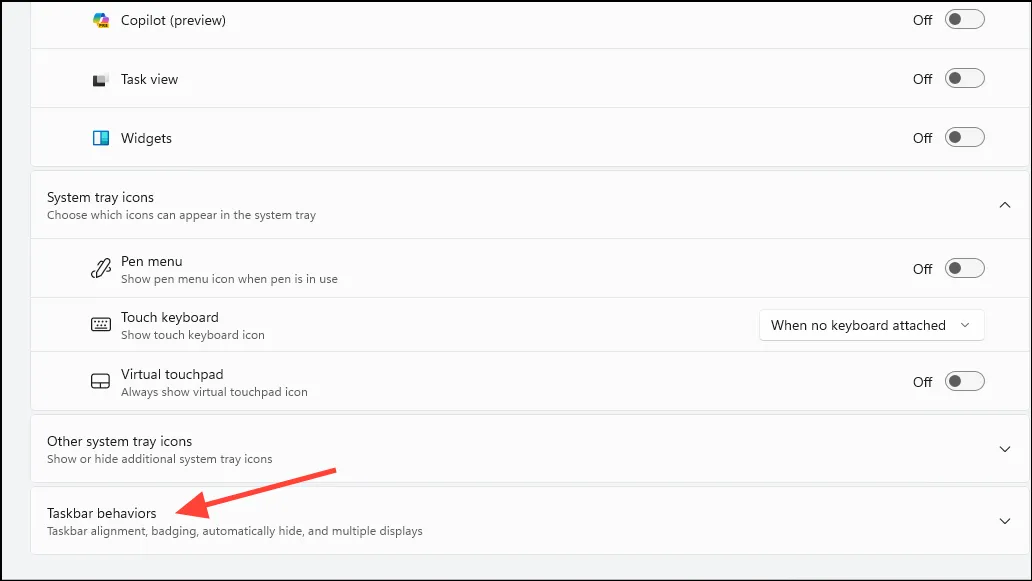Click 'Choose which icons can appear' description
The height and width of the screenshot is (581, 1032).
click(181, 215)
